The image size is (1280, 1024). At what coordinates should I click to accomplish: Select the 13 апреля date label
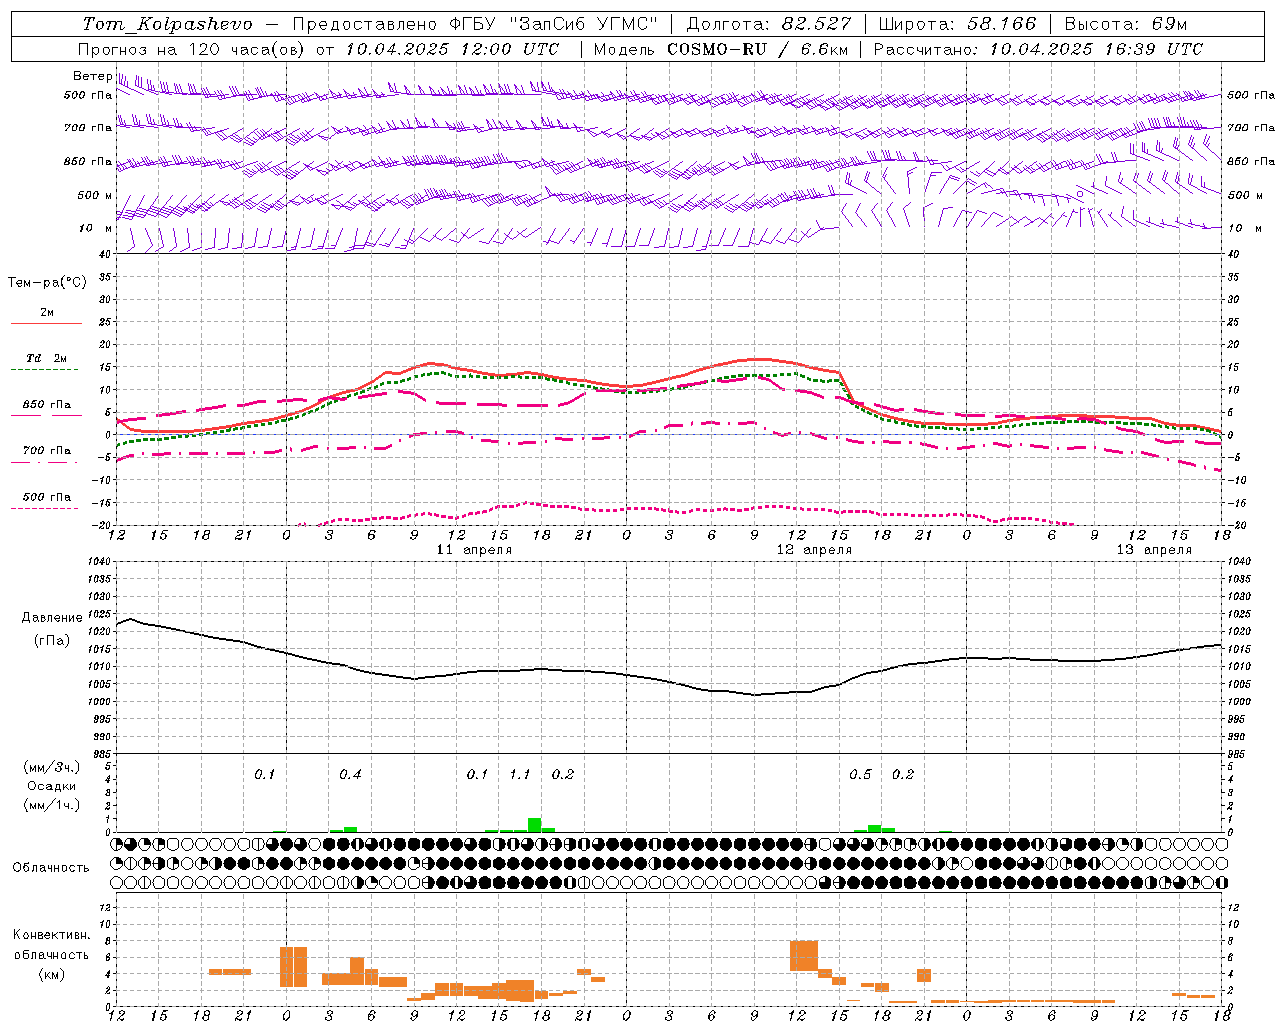pyautogui.click(x=1154, y=550)
